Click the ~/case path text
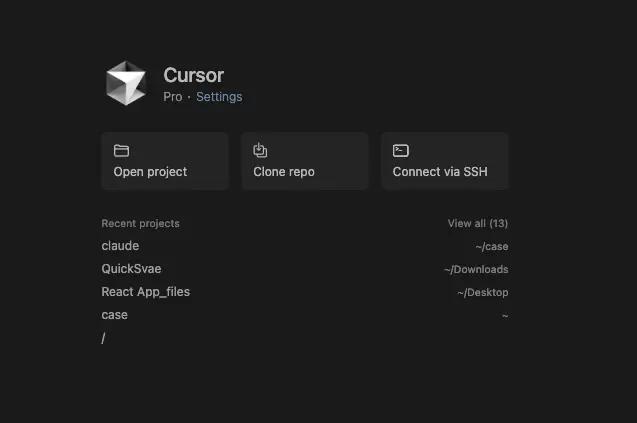The width and height of the screenshot is (637, 423). pos(491,247)
